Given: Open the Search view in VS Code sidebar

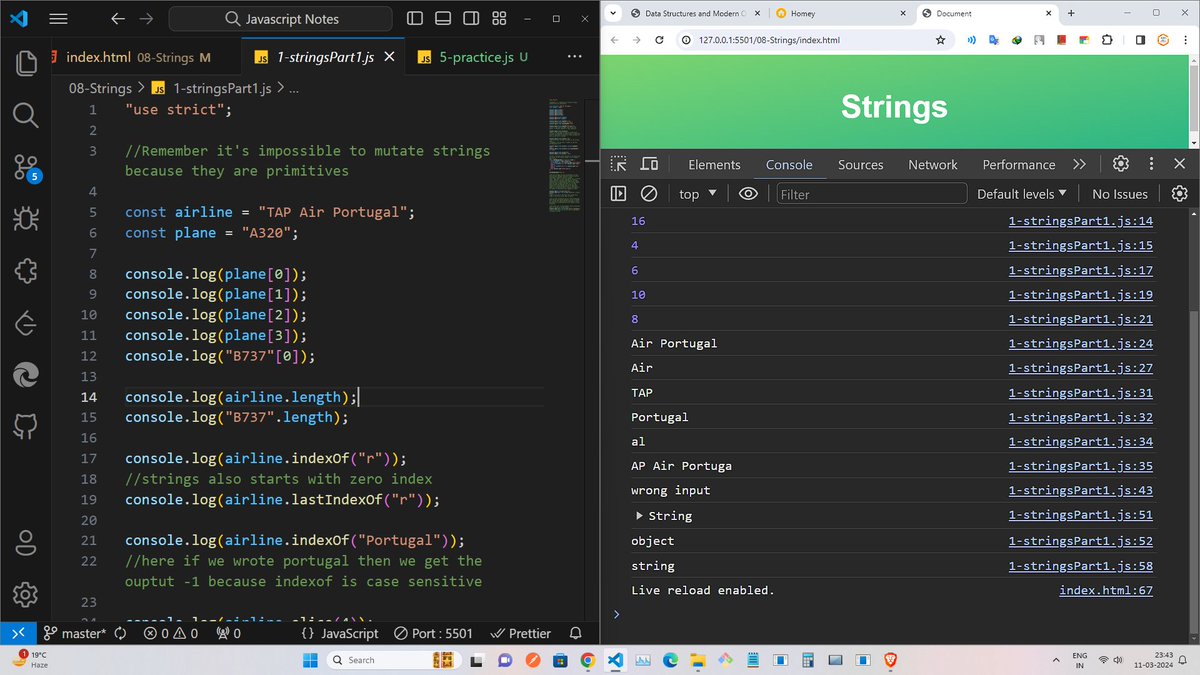Looking at the screenshot, I should 25,114.
